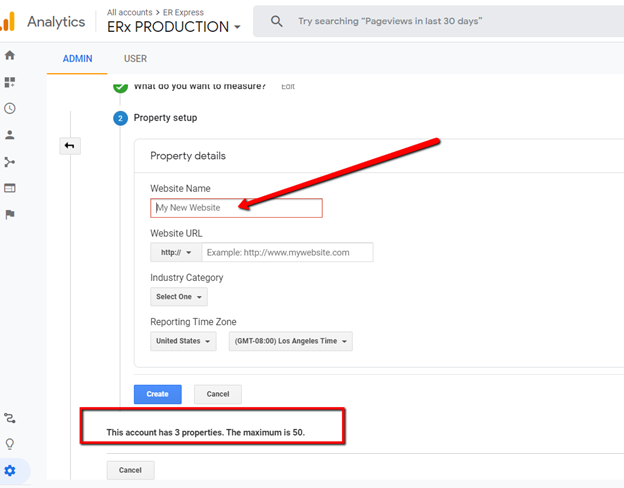The width and height of the screenshot is (624, 488).
Task: Open the United States country dropdown
Action: [183, 341]
